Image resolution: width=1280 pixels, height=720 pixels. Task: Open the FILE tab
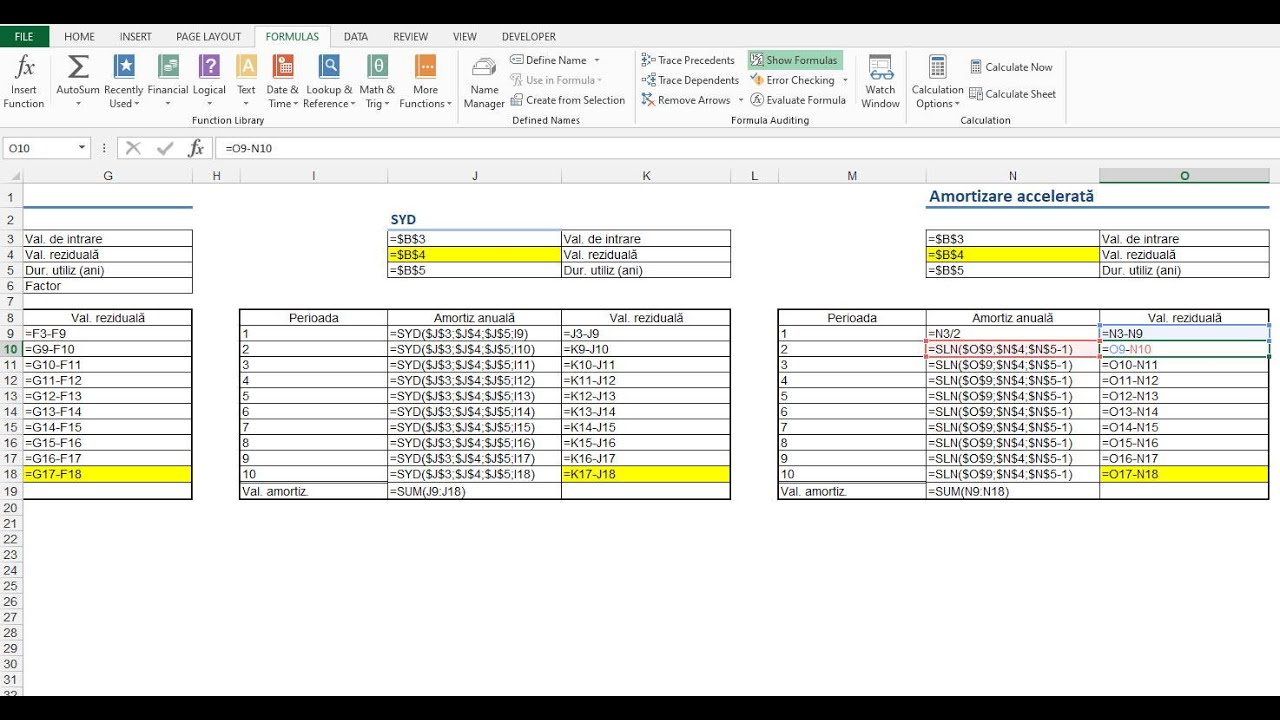24,36
